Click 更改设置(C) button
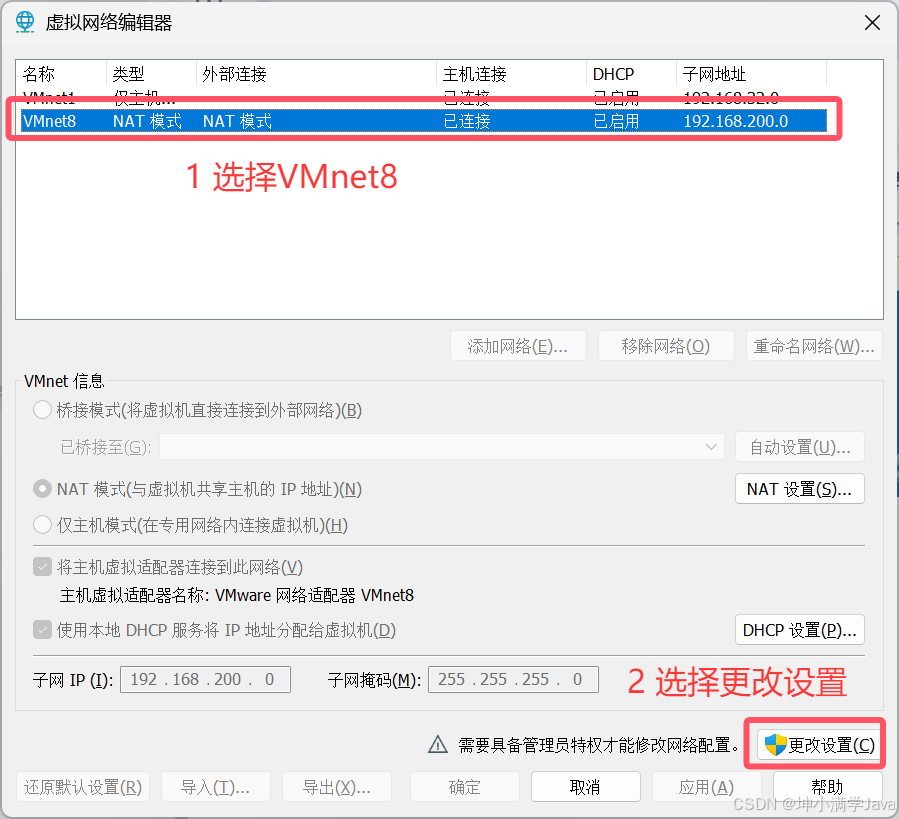This screenshot has width=899, height=819. click(819, 745)
